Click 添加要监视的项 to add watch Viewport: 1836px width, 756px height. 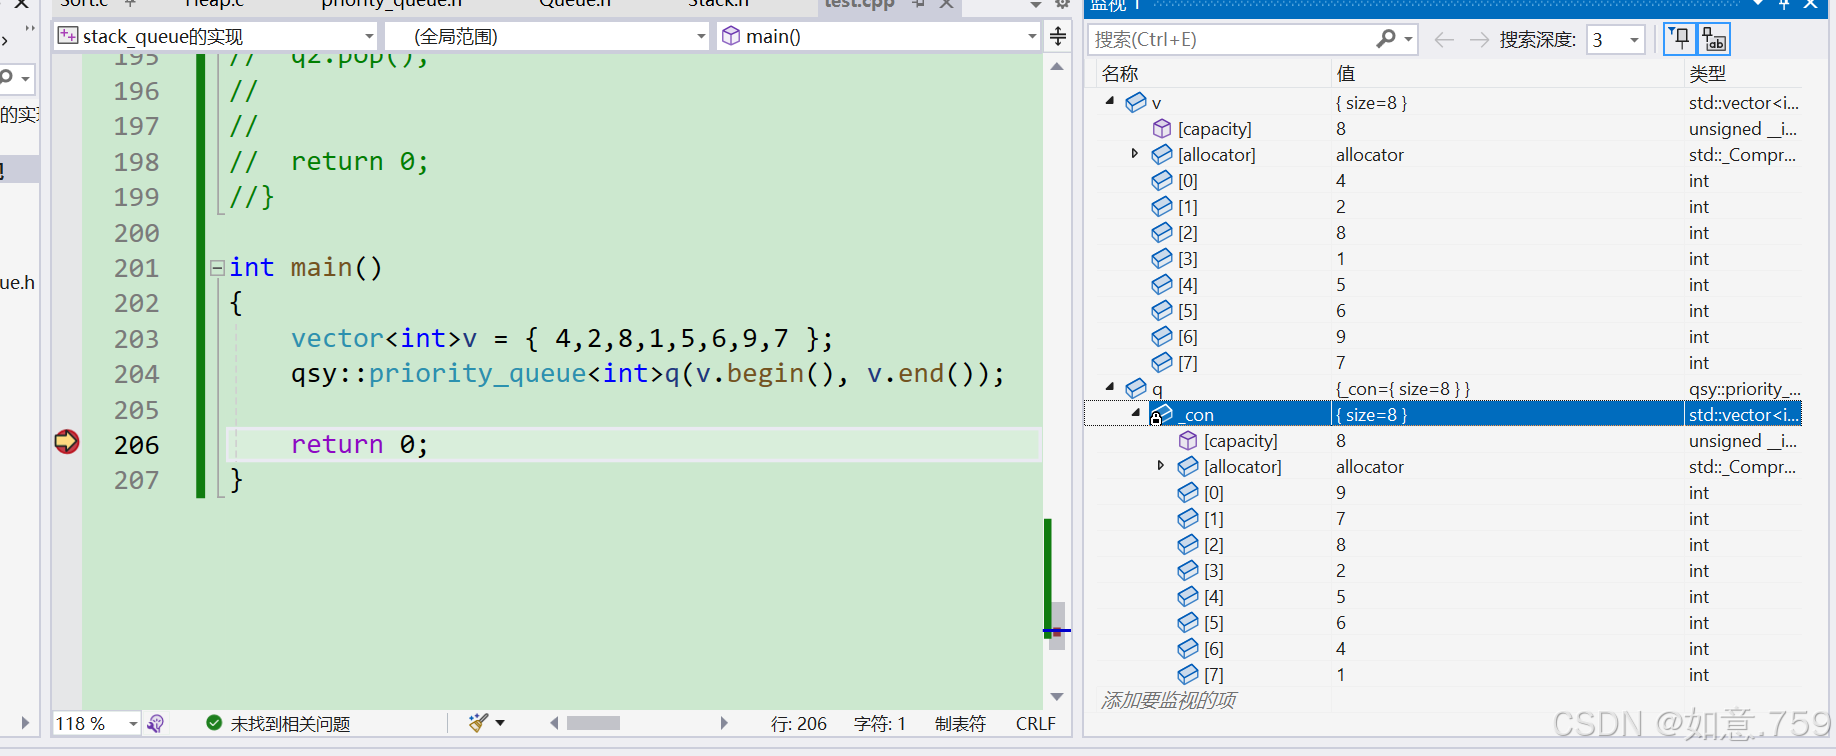[1168, 700]
